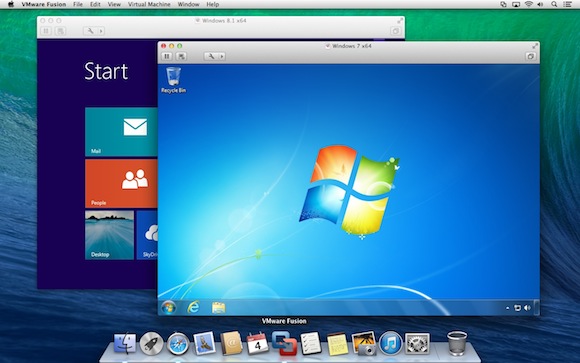This screenshot has width=580, height=363.
Task: Open the VMware Fusion menu
Action: click(44, 4)
